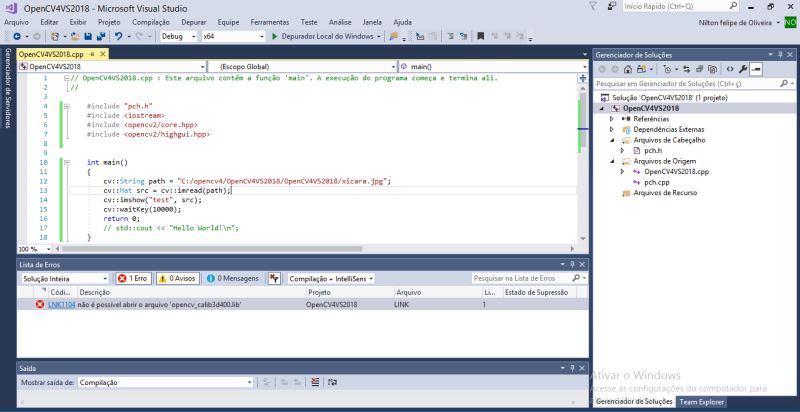Pin the OpenCV4VS2018.cpp tab
The image size is (800, 412).
coord(92,54)
